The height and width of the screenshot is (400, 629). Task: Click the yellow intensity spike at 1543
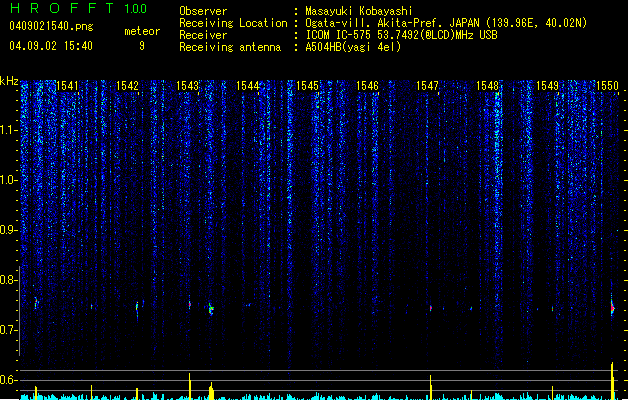pyautogui.click(x=190, y=386)
